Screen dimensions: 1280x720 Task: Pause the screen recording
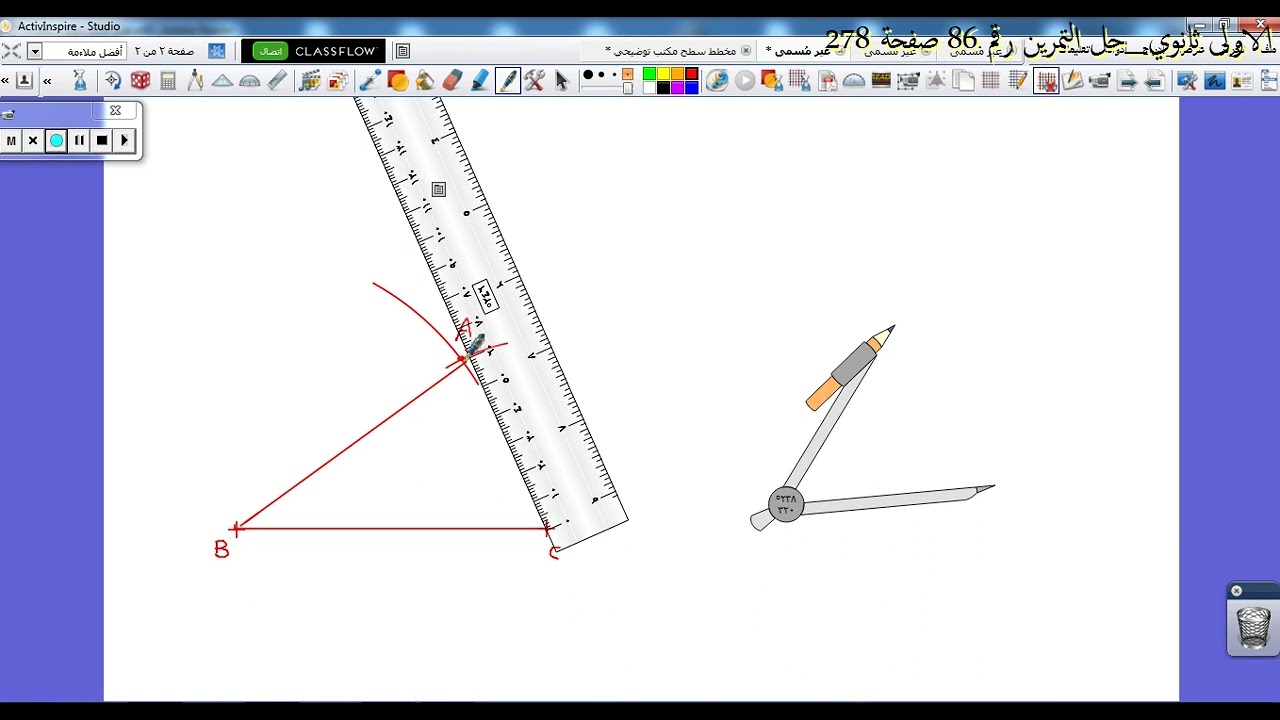tap(79, 141)
